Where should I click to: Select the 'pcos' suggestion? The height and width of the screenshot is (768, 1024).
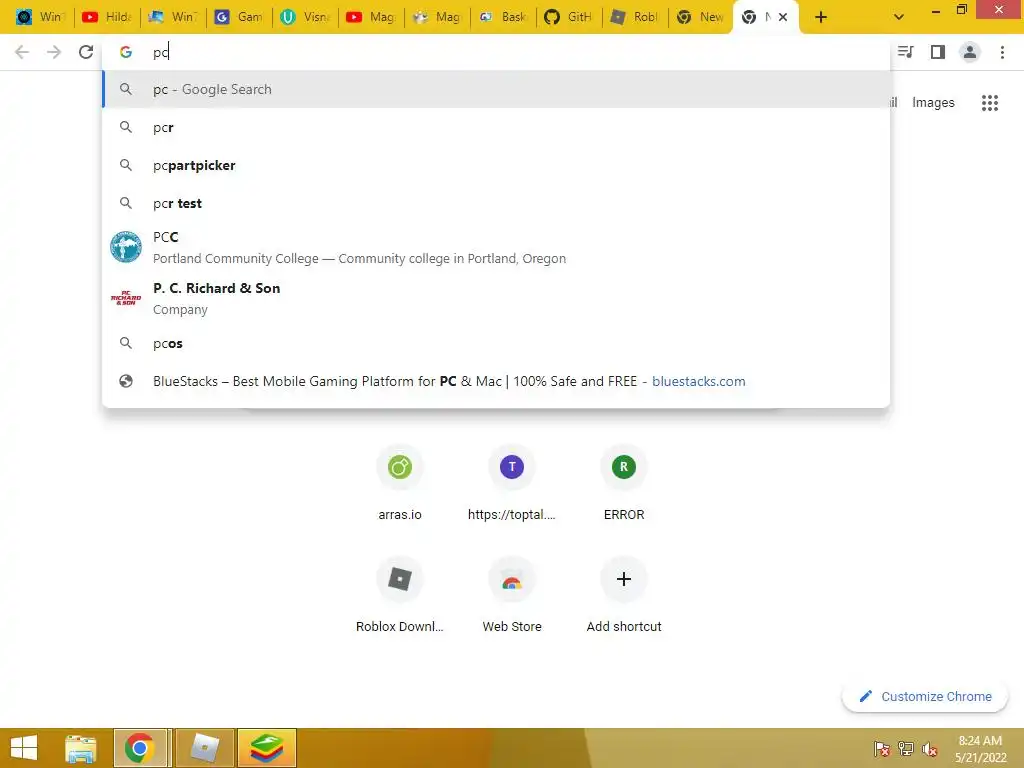click(x=496, y=344)
